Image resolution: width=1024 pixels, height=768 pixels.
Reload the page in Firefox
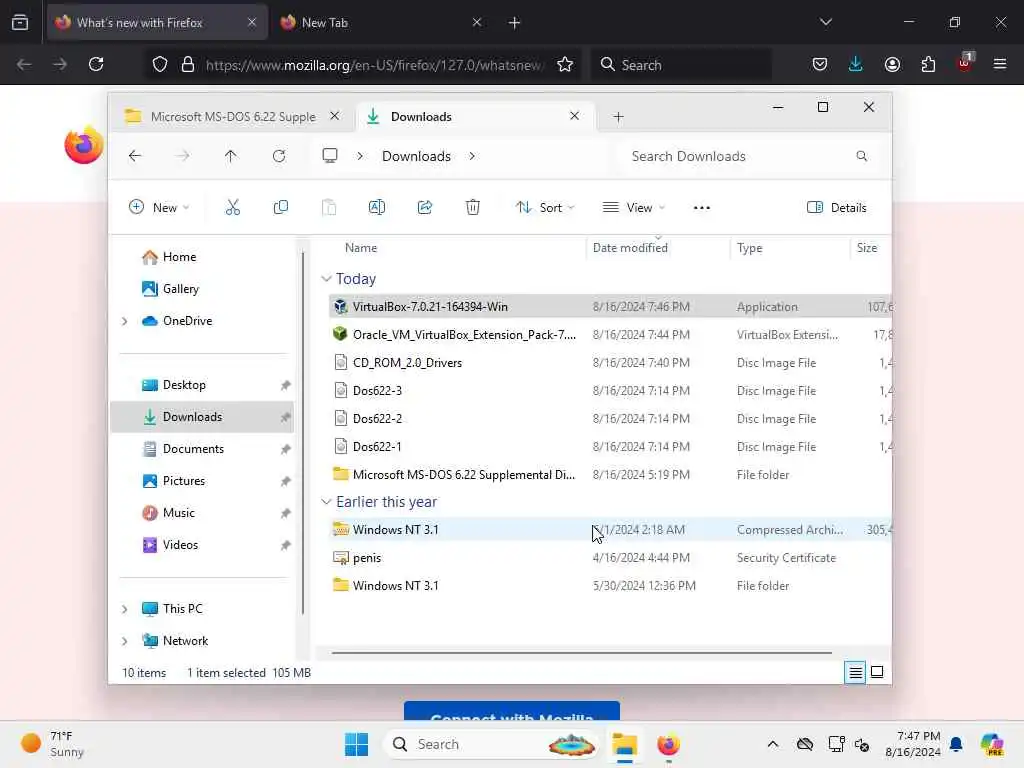[x=96, y=64]
